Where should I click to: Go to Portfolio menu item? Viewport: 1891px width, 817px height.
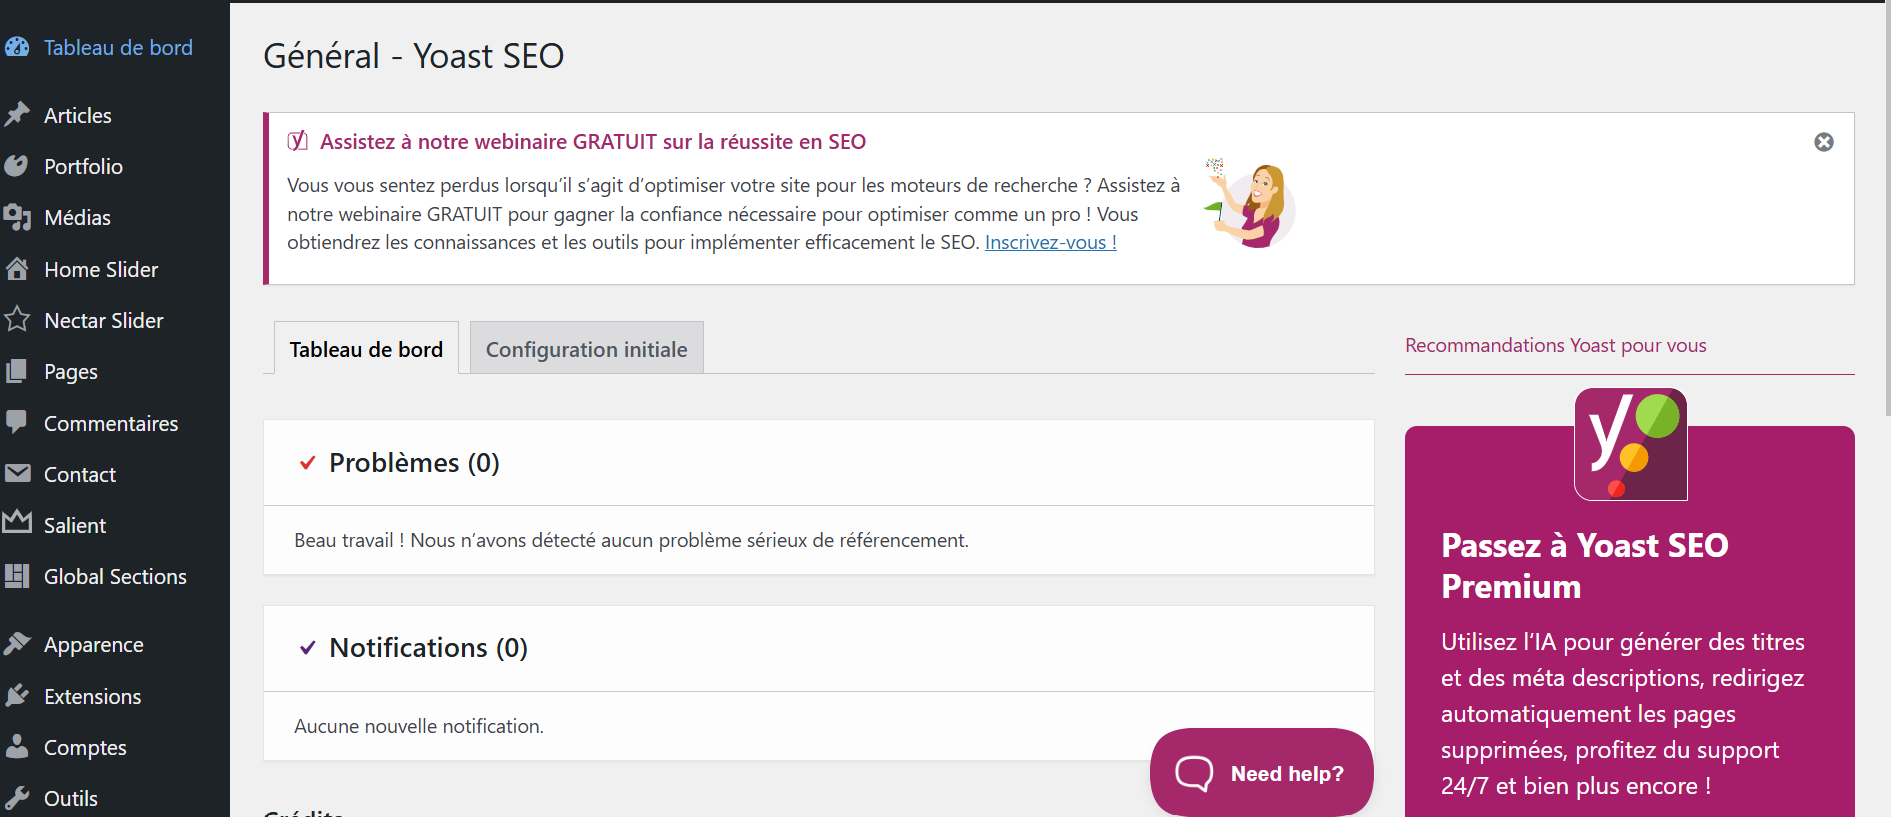pos(84,166)
